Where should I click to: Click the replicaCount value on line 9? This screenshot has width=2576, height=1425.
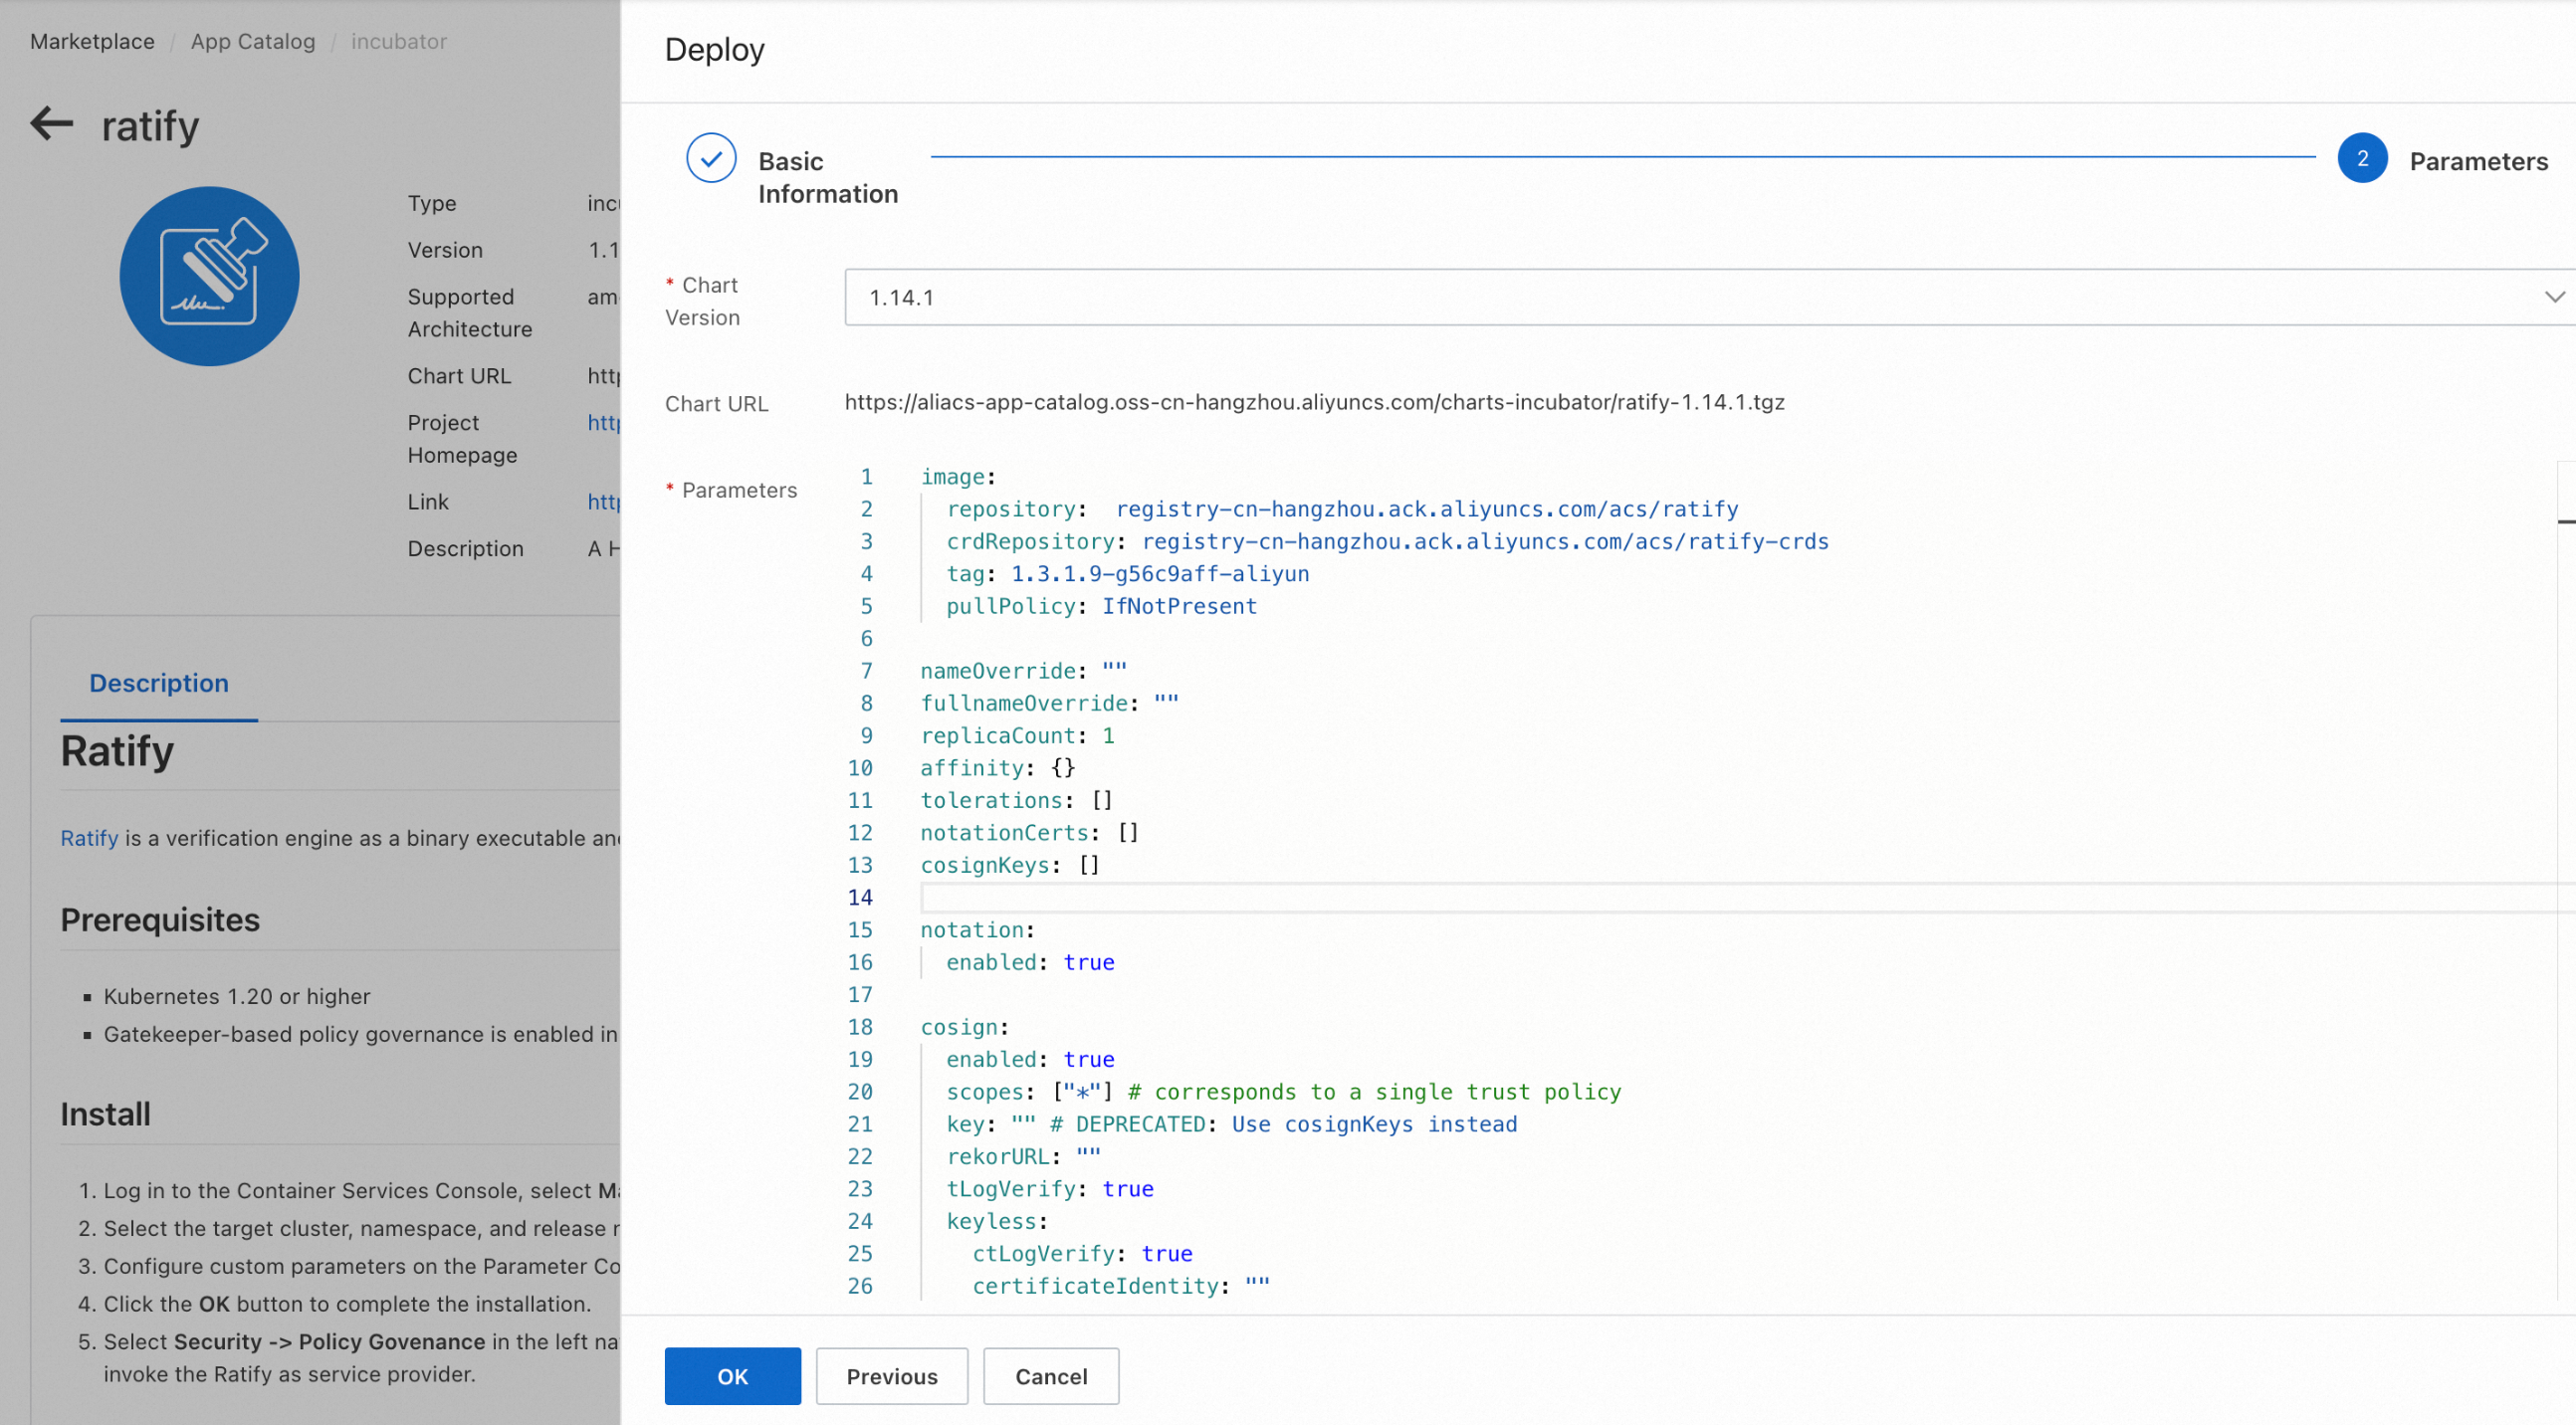coord(1108,735)
